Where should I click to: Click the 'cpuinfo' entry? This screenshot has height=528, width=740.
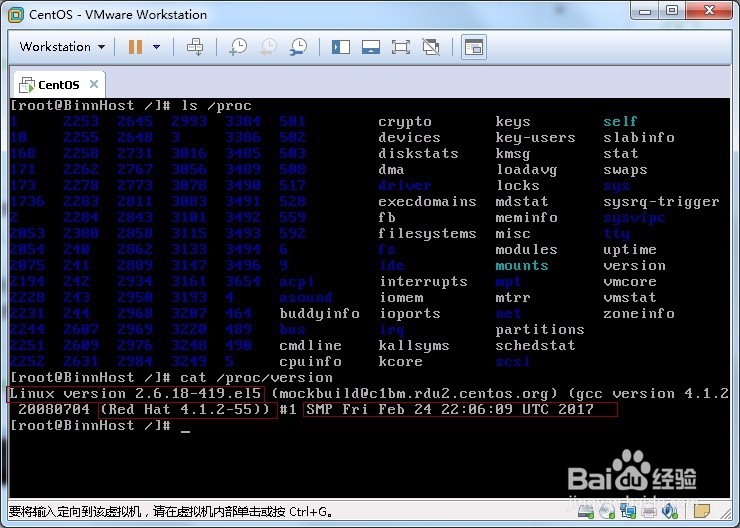(x=310, y=362)
